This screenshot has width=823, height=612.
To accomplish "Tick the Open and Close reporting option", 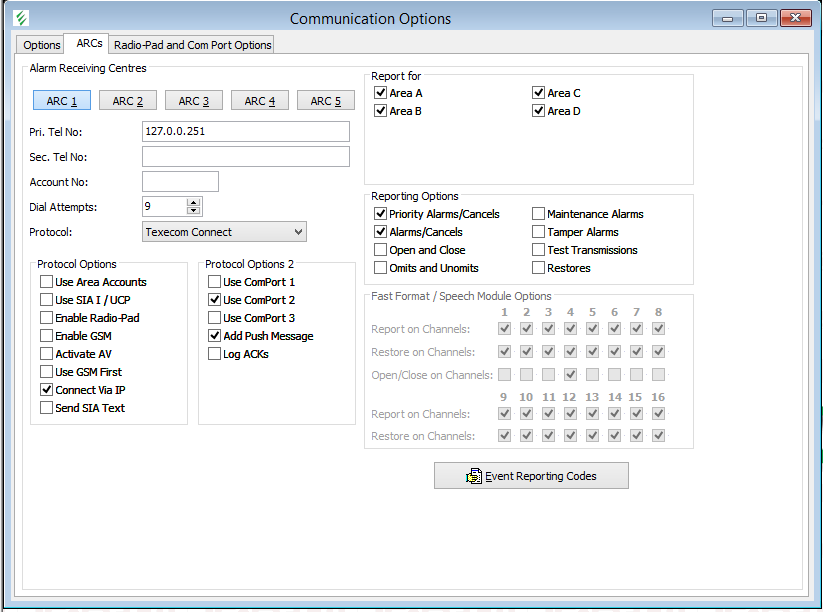I will 381,250.
